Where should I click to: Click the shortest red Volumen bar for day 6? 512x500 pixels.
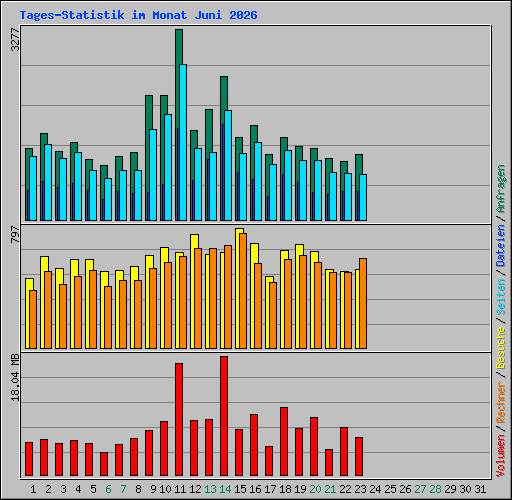pos(104,464)
